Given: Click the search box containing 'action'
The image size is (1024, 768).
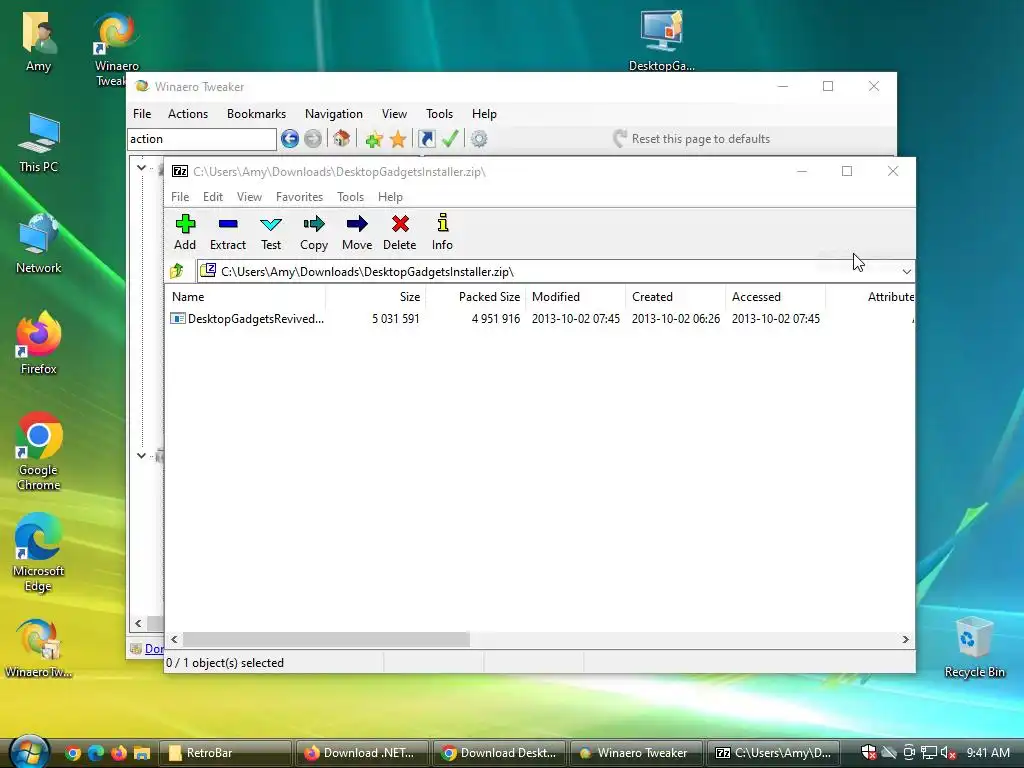Looking at the screenshot, I should [x=201, y=138].
